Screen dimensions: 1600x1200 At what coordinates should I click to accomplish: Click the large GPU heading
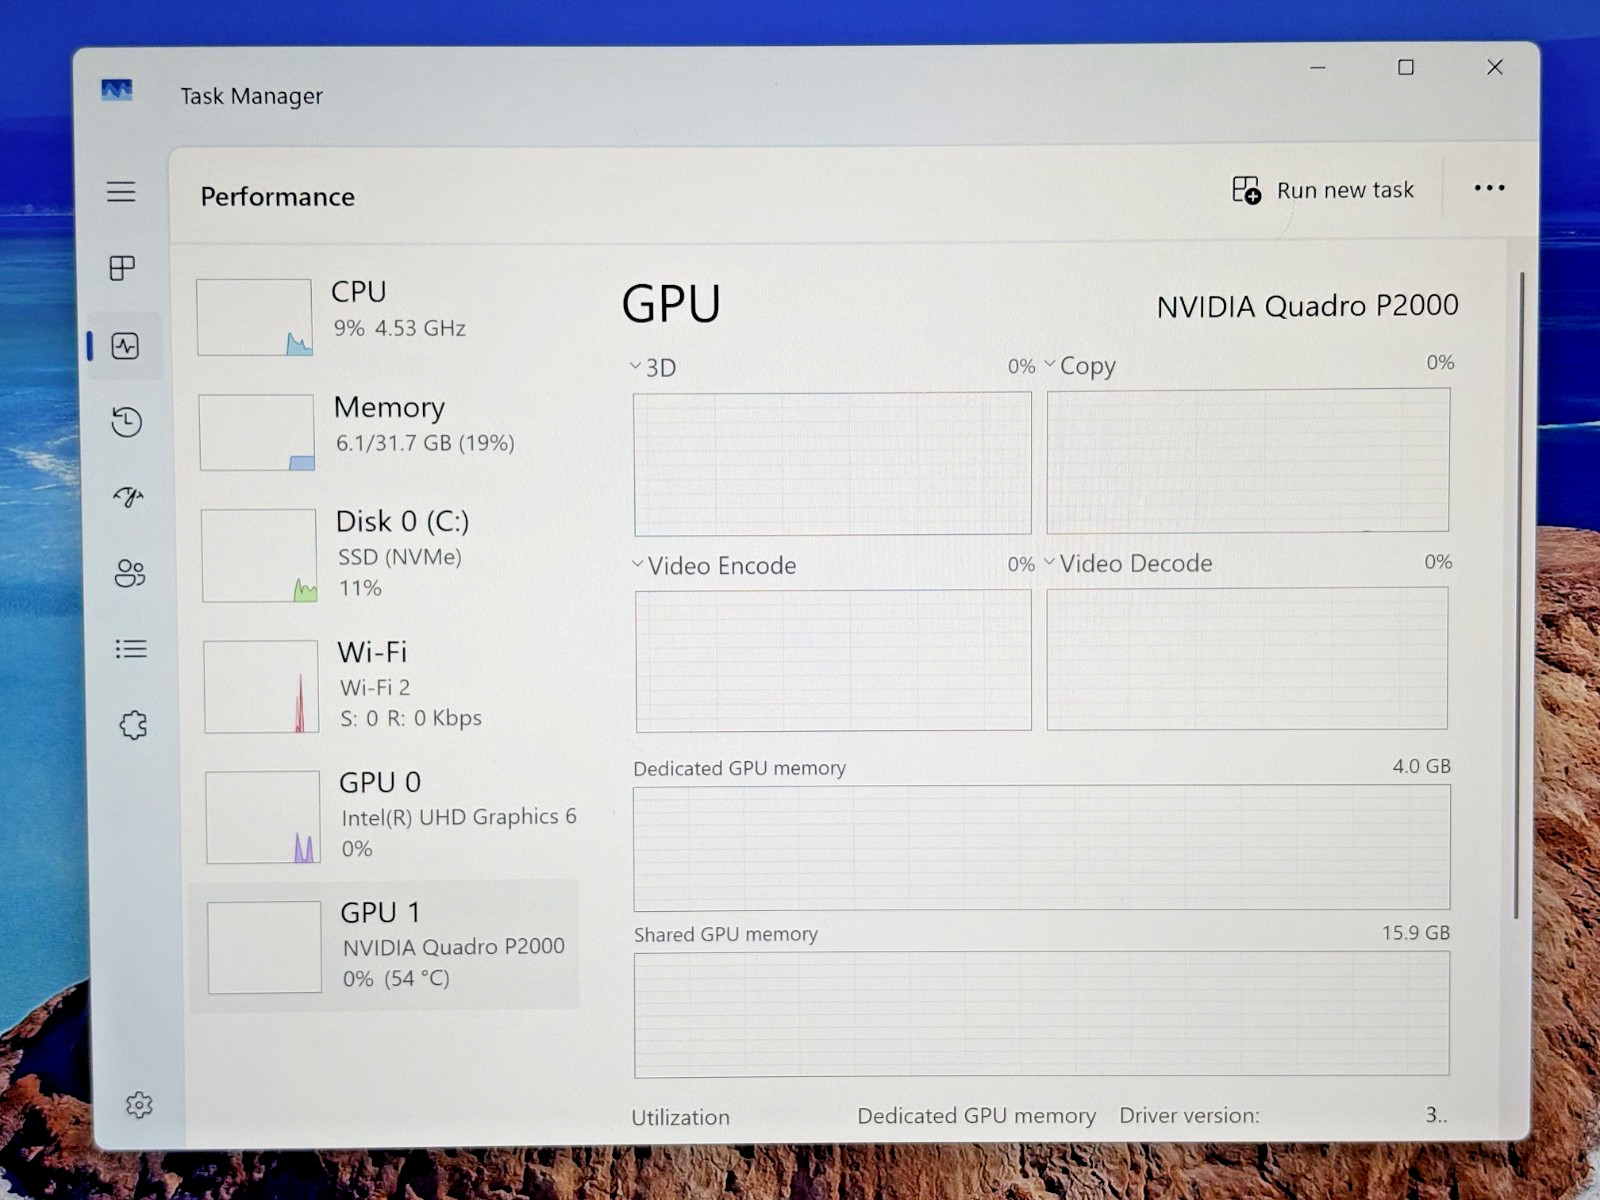pos(671,303)
